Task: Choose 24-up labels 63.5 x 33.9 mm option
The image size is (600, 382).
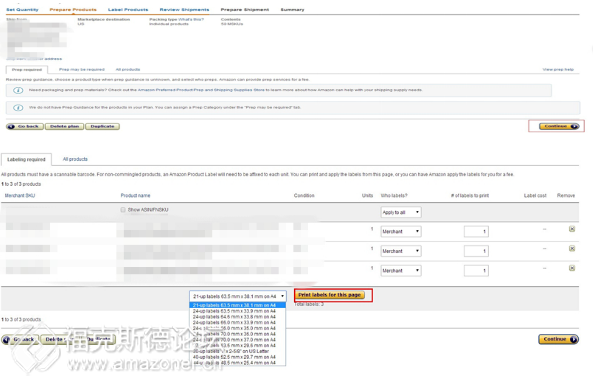Action: (x=238, y=311)
